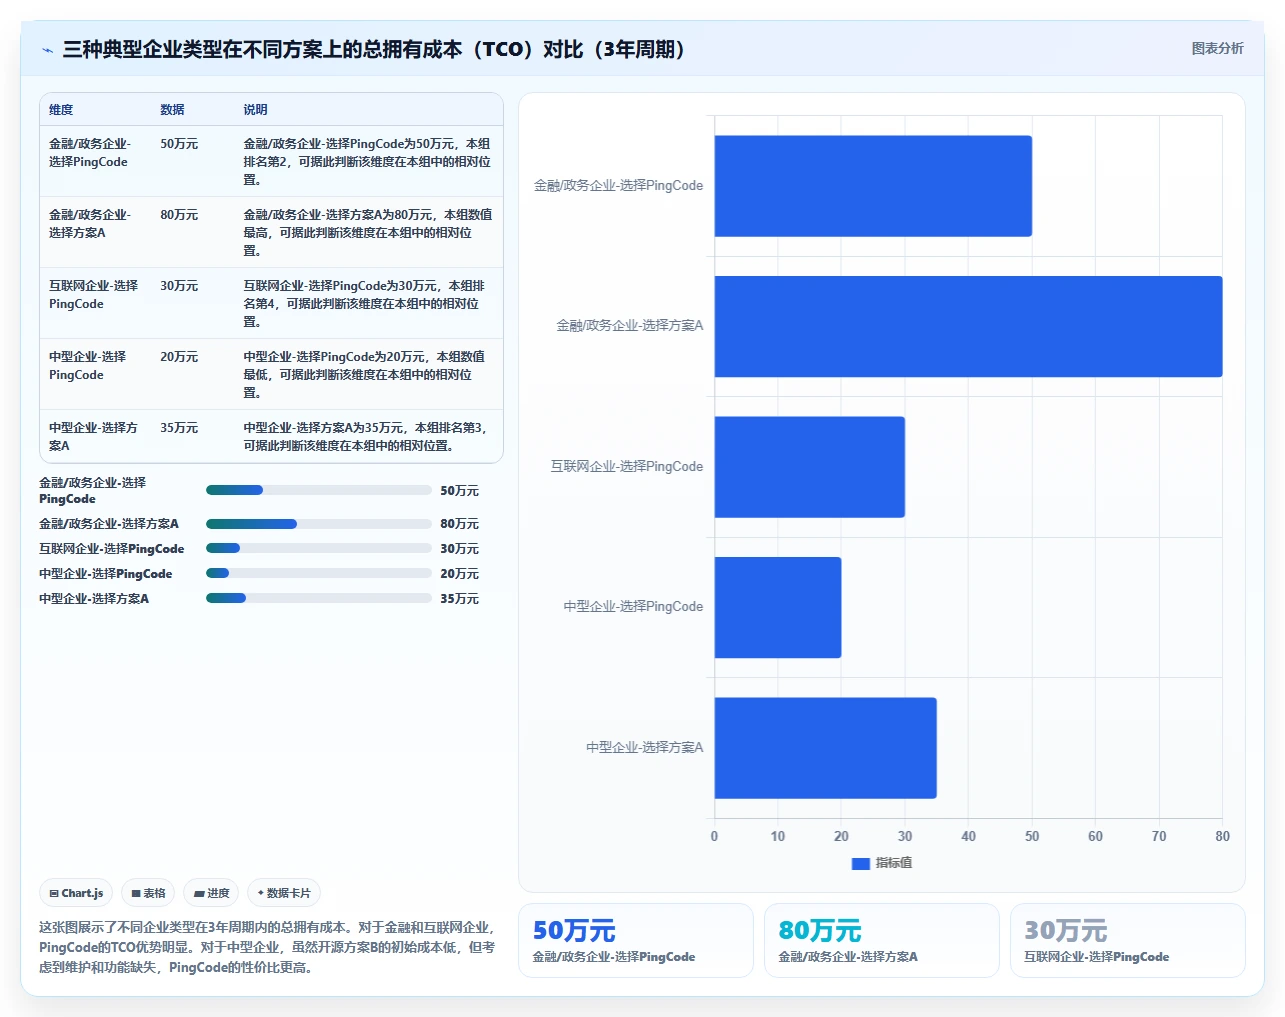Select the 数据卡片 tag chip

coord(284,893)
